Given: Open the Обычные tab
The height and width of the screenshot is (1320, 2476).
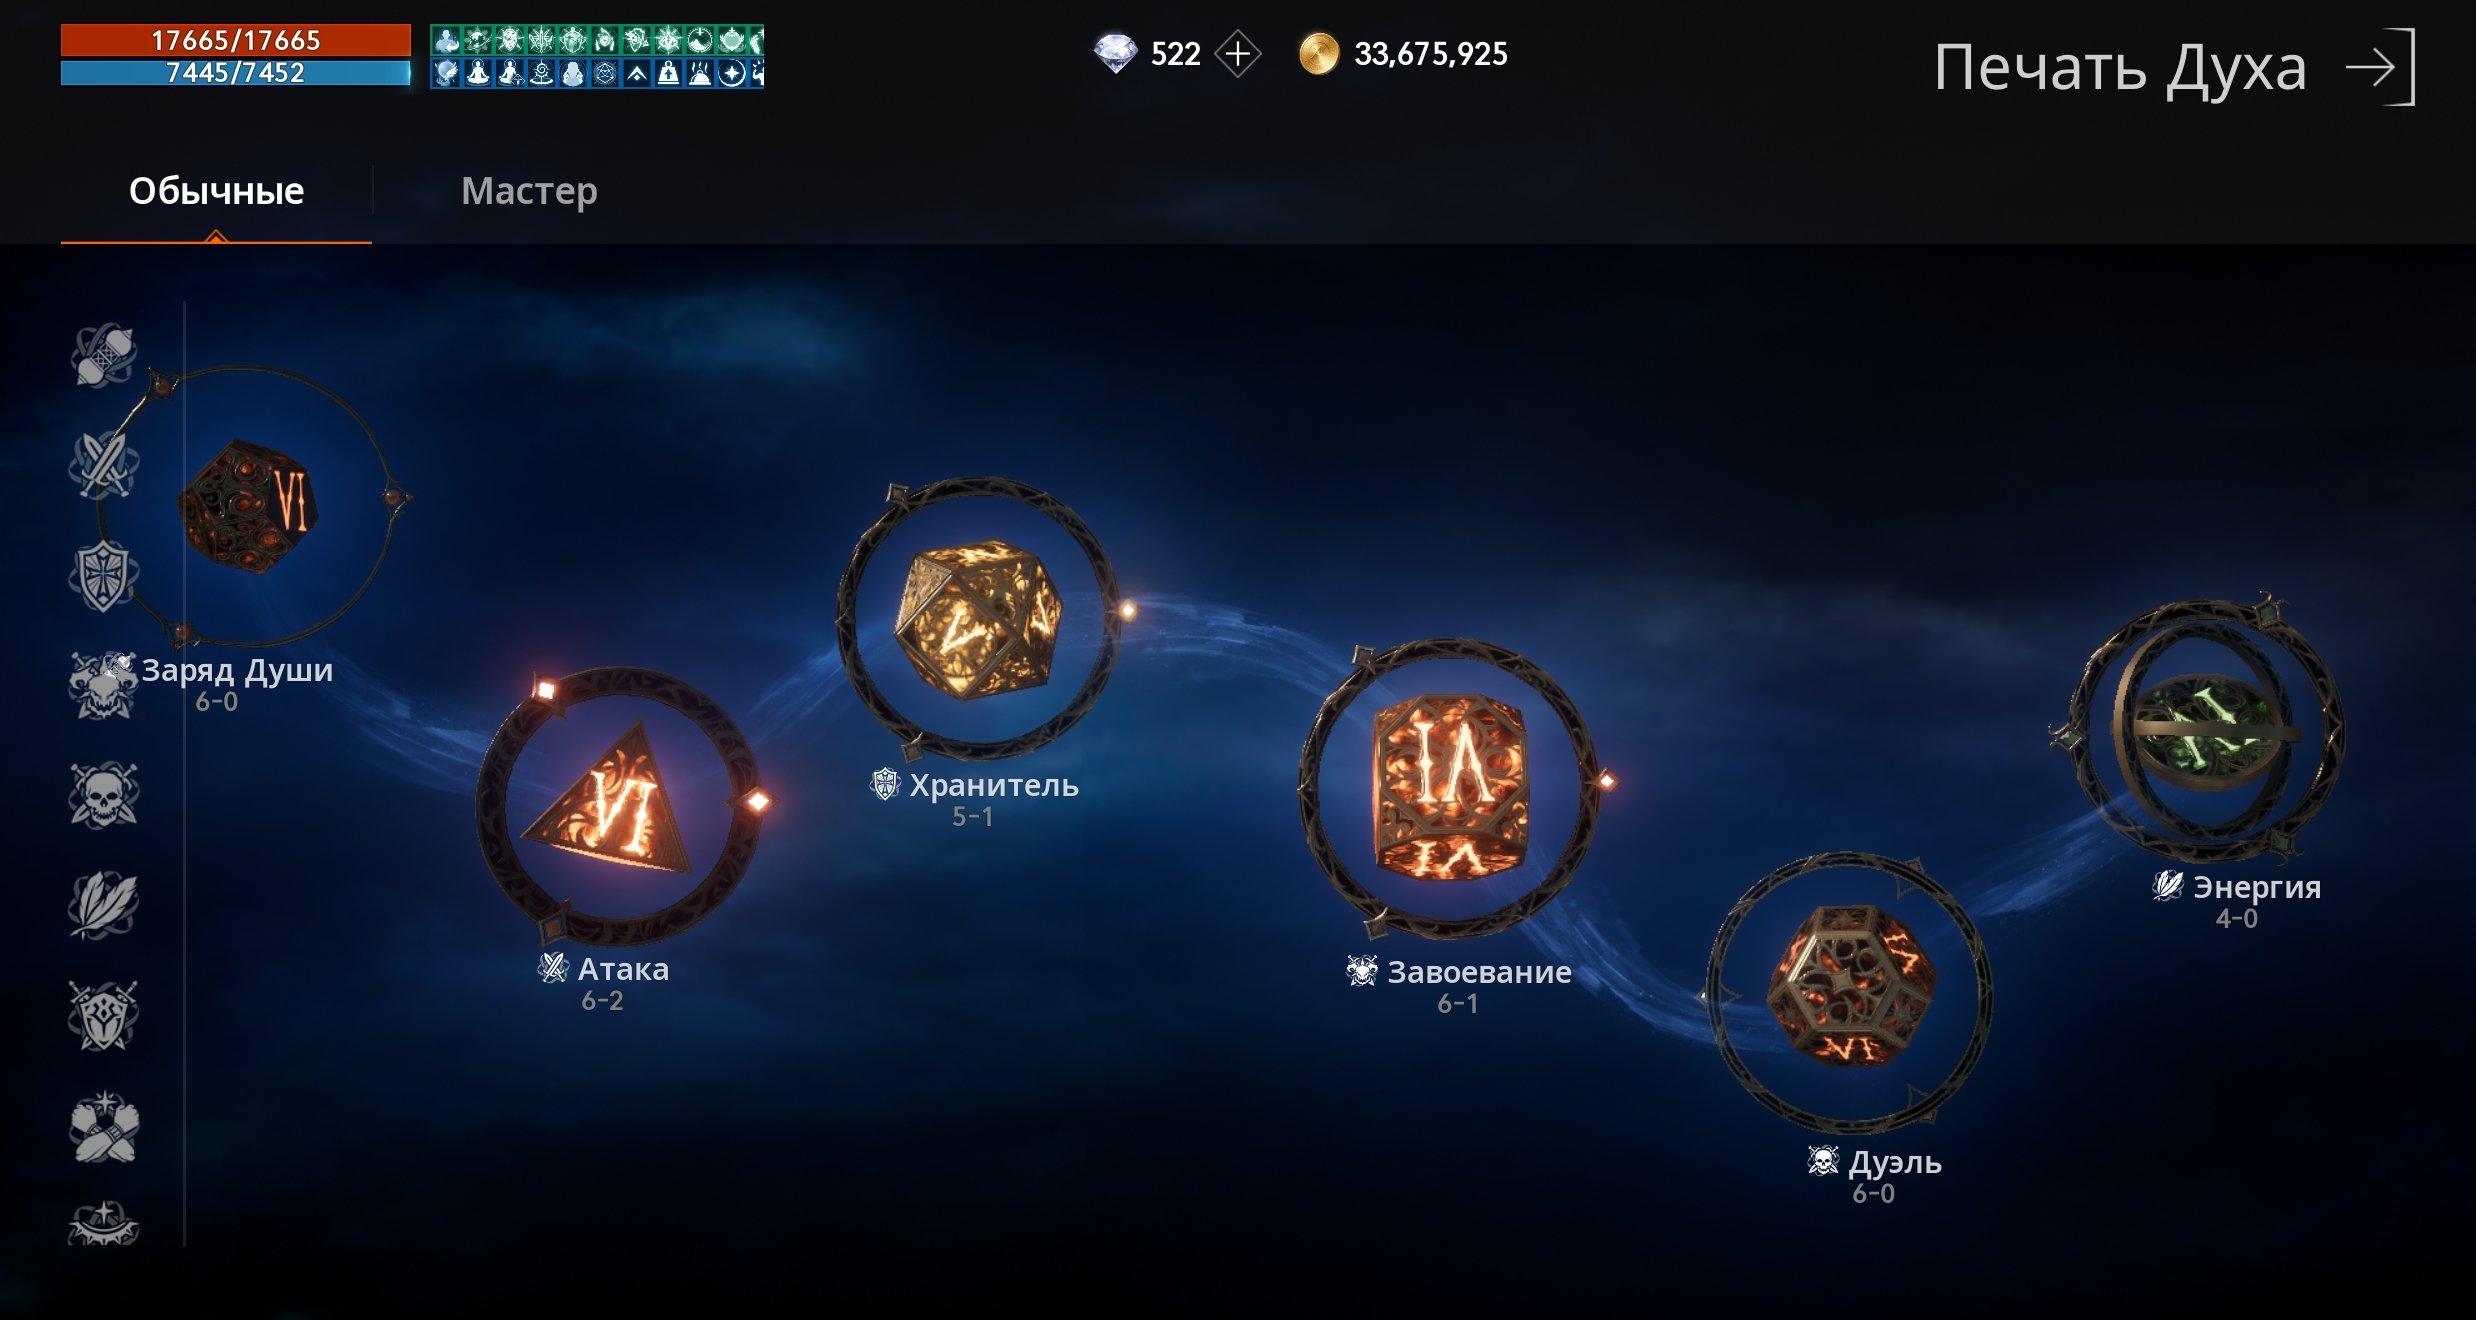Looking at the screenshot, I should (216, 191).
